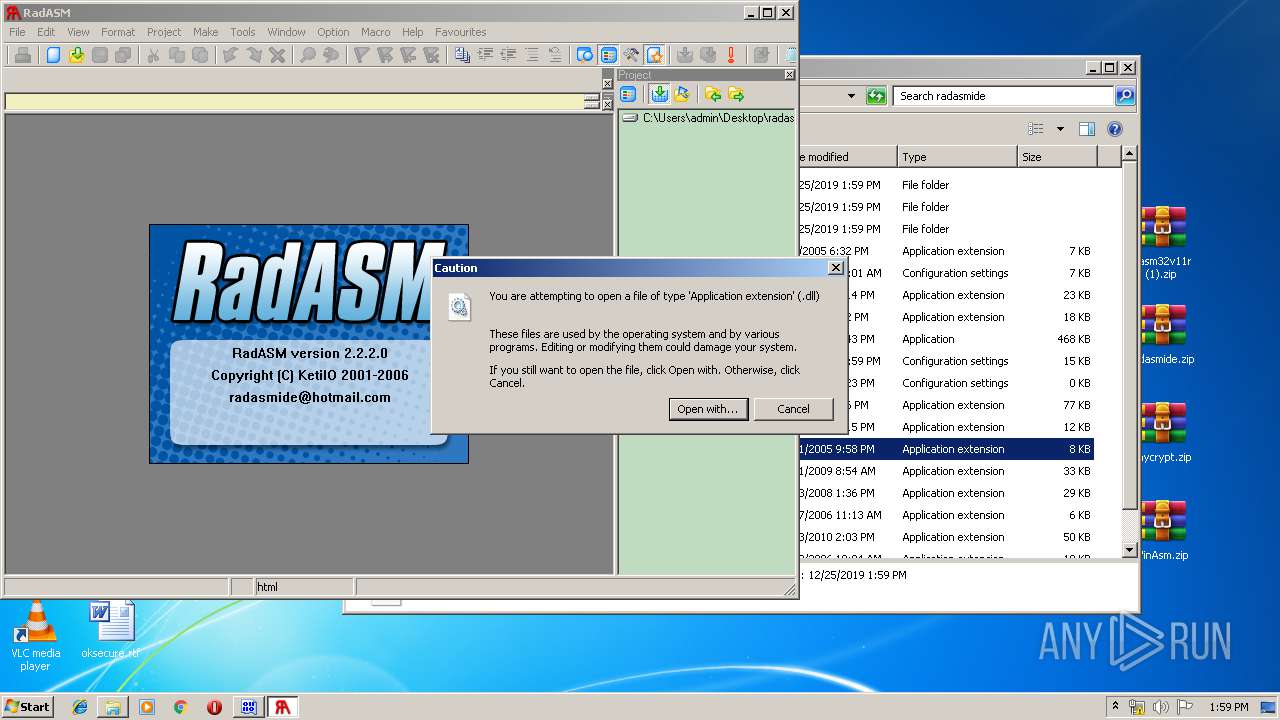Screen dimensions: 1280x720
Task: Click the Explorer search field
Action: tap(1003, 96)
